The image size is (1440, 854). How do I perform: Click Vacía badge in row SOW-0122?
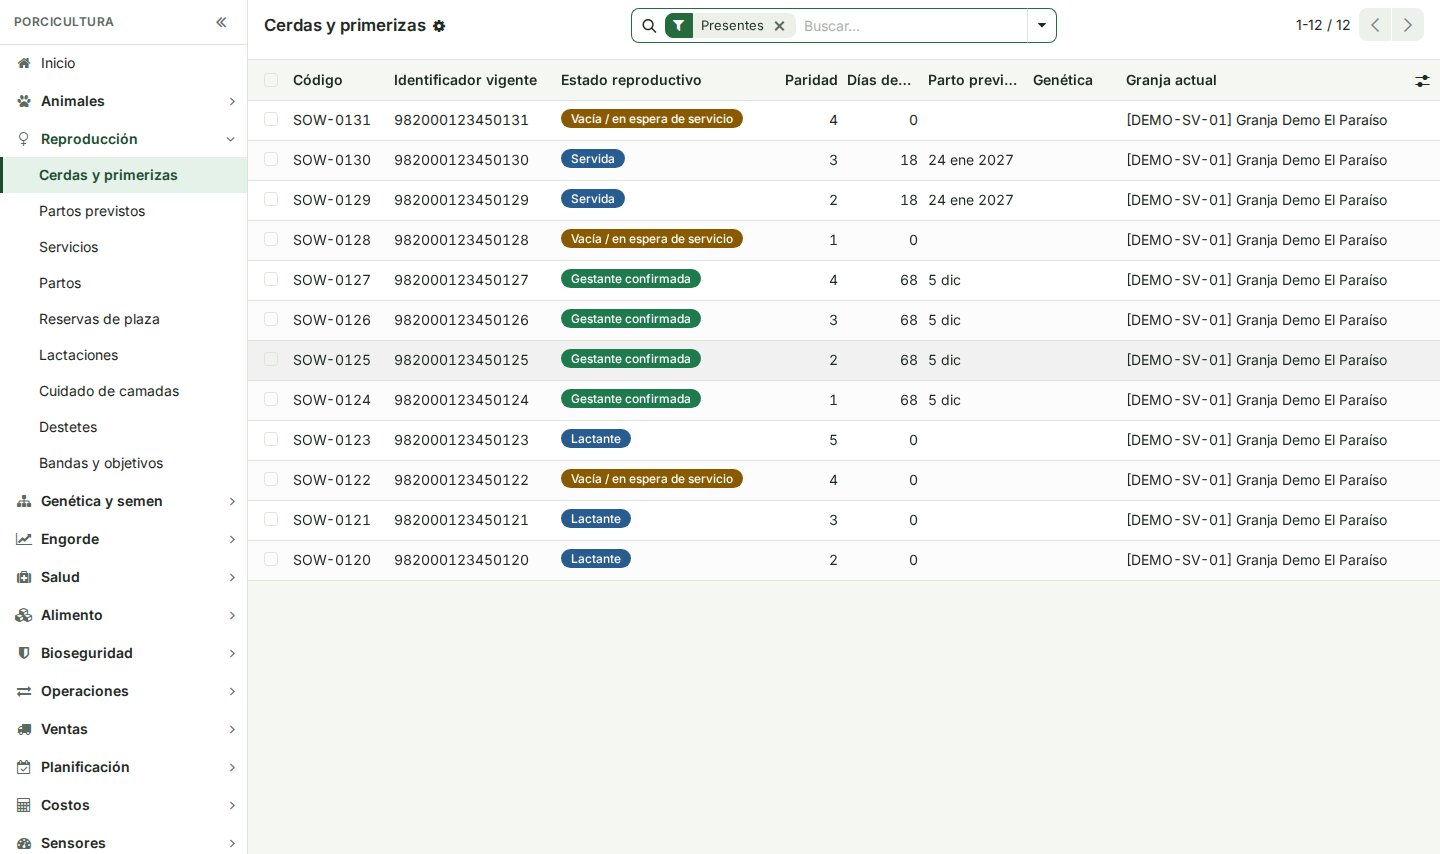[x=652, y=479]
